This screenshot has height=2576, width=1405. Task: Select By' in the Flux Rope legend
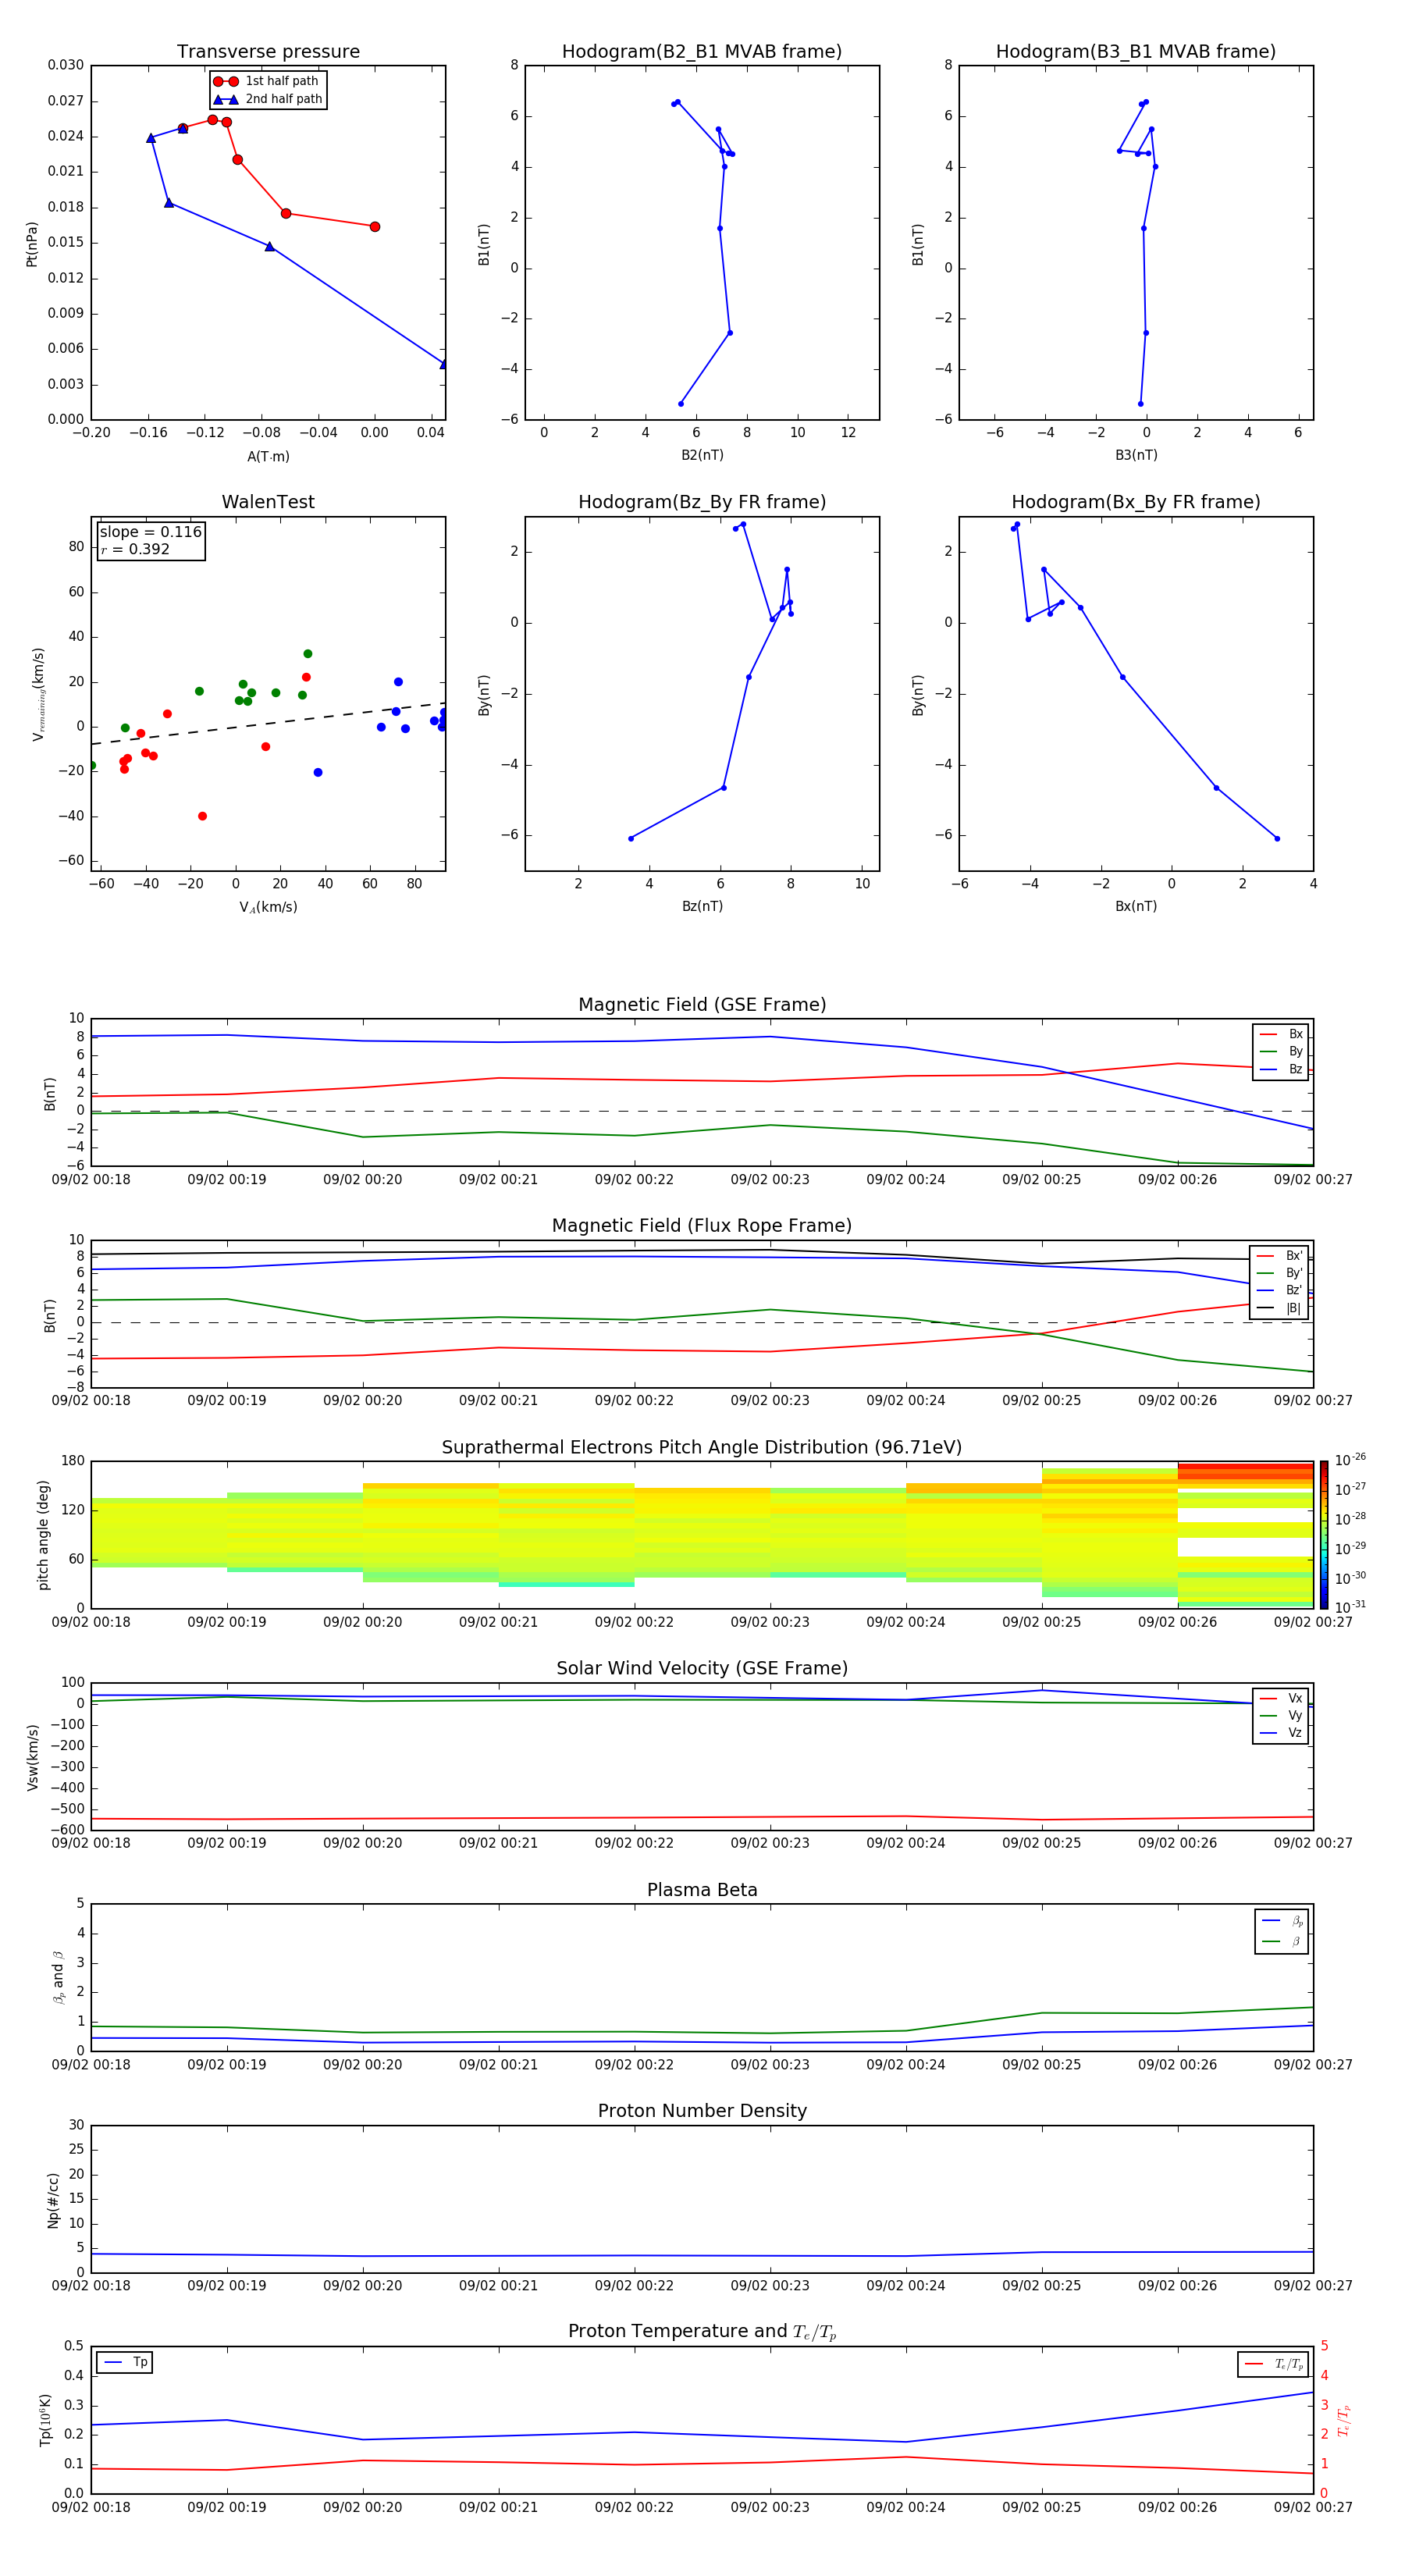(x=1280, y=1273)
